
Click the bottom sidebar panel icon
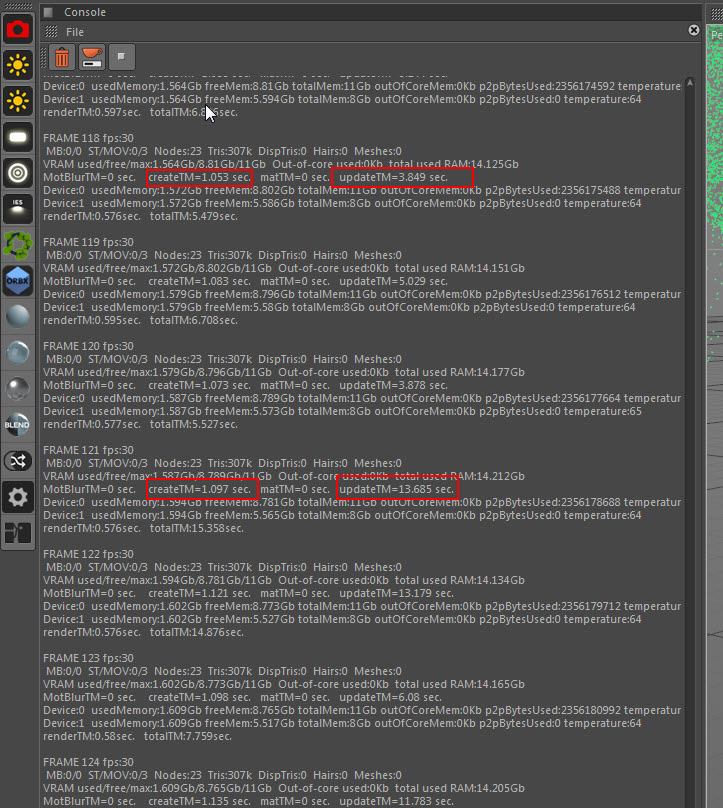(18, 533)
